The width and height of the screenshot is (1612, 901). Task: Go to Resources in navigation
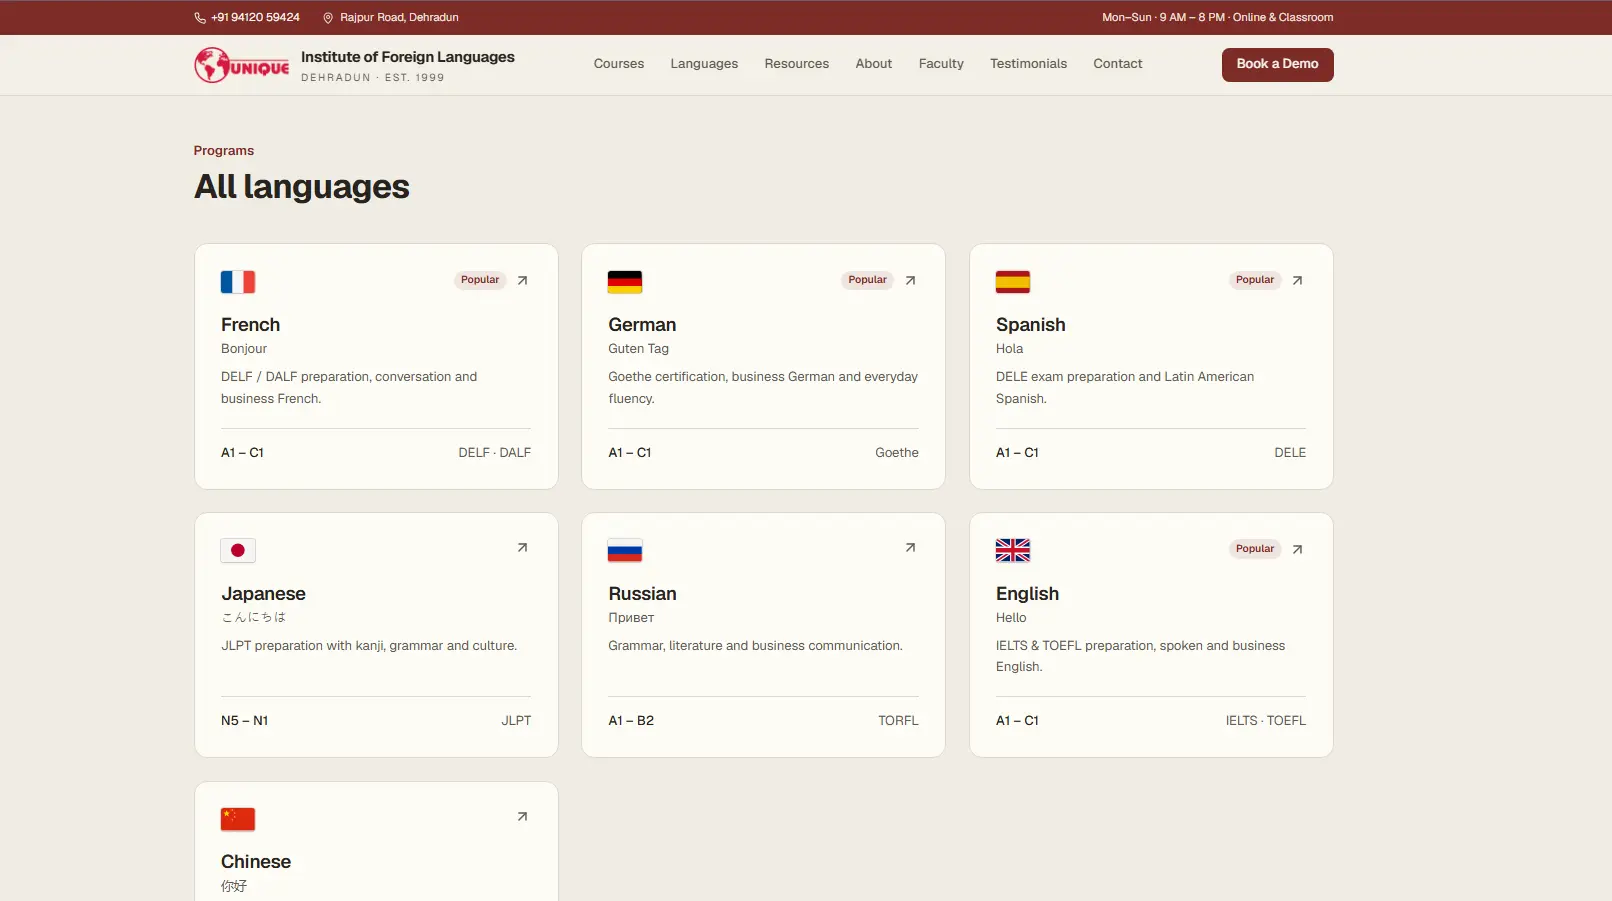(797, 64)
